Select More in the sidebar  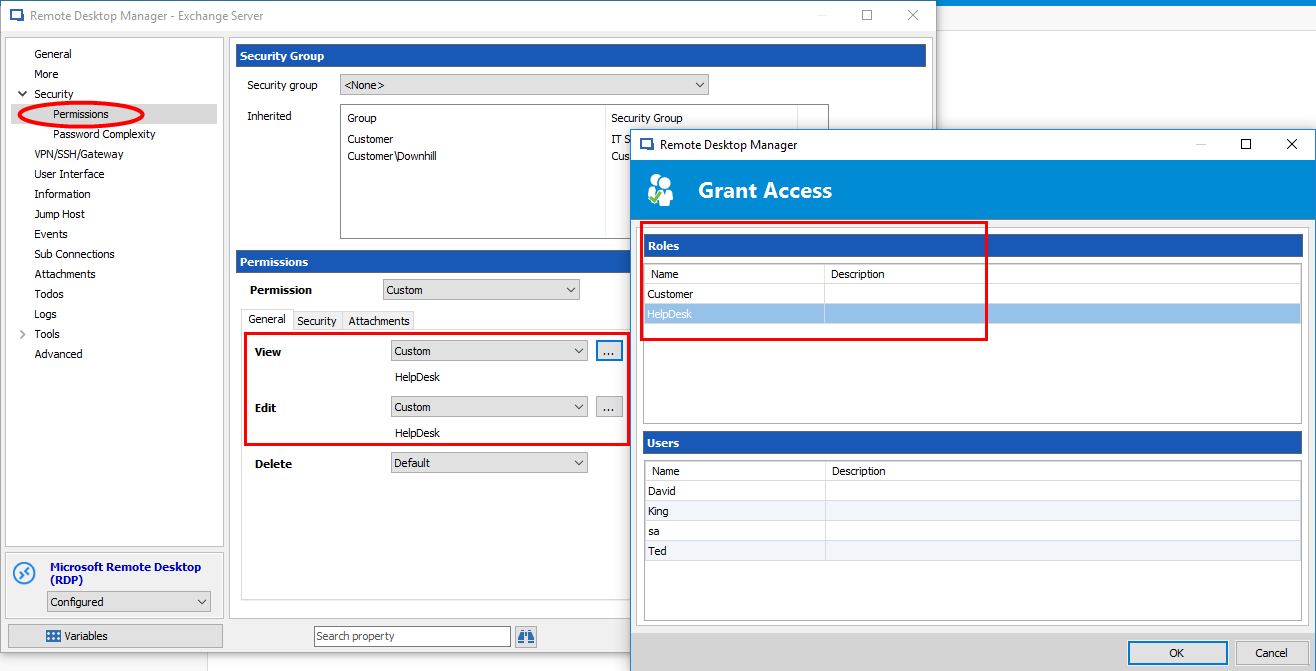(46, 74)
